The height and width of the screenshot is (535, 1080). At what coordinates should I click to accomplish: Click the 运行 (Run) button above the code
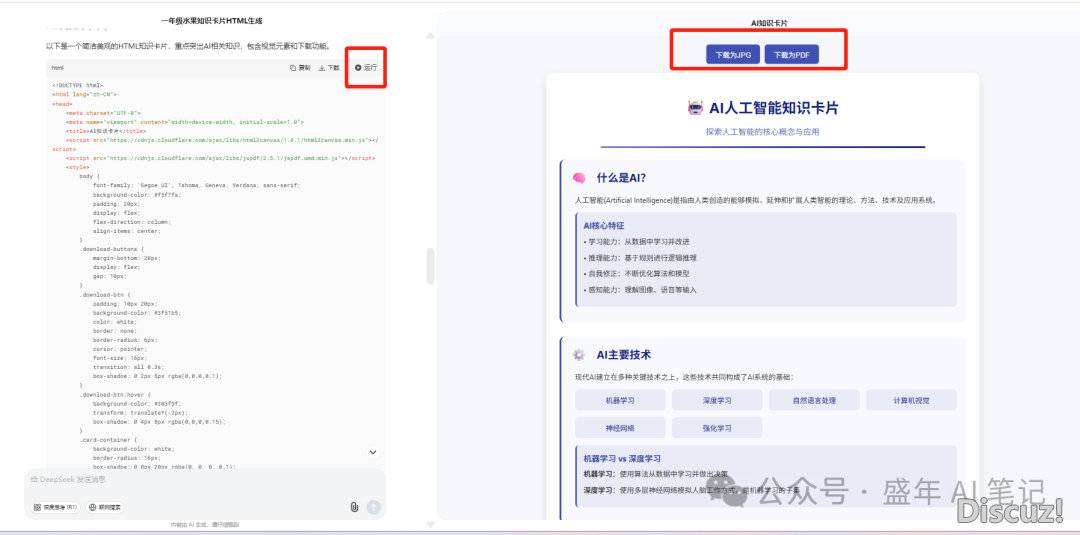coord(366,67)
